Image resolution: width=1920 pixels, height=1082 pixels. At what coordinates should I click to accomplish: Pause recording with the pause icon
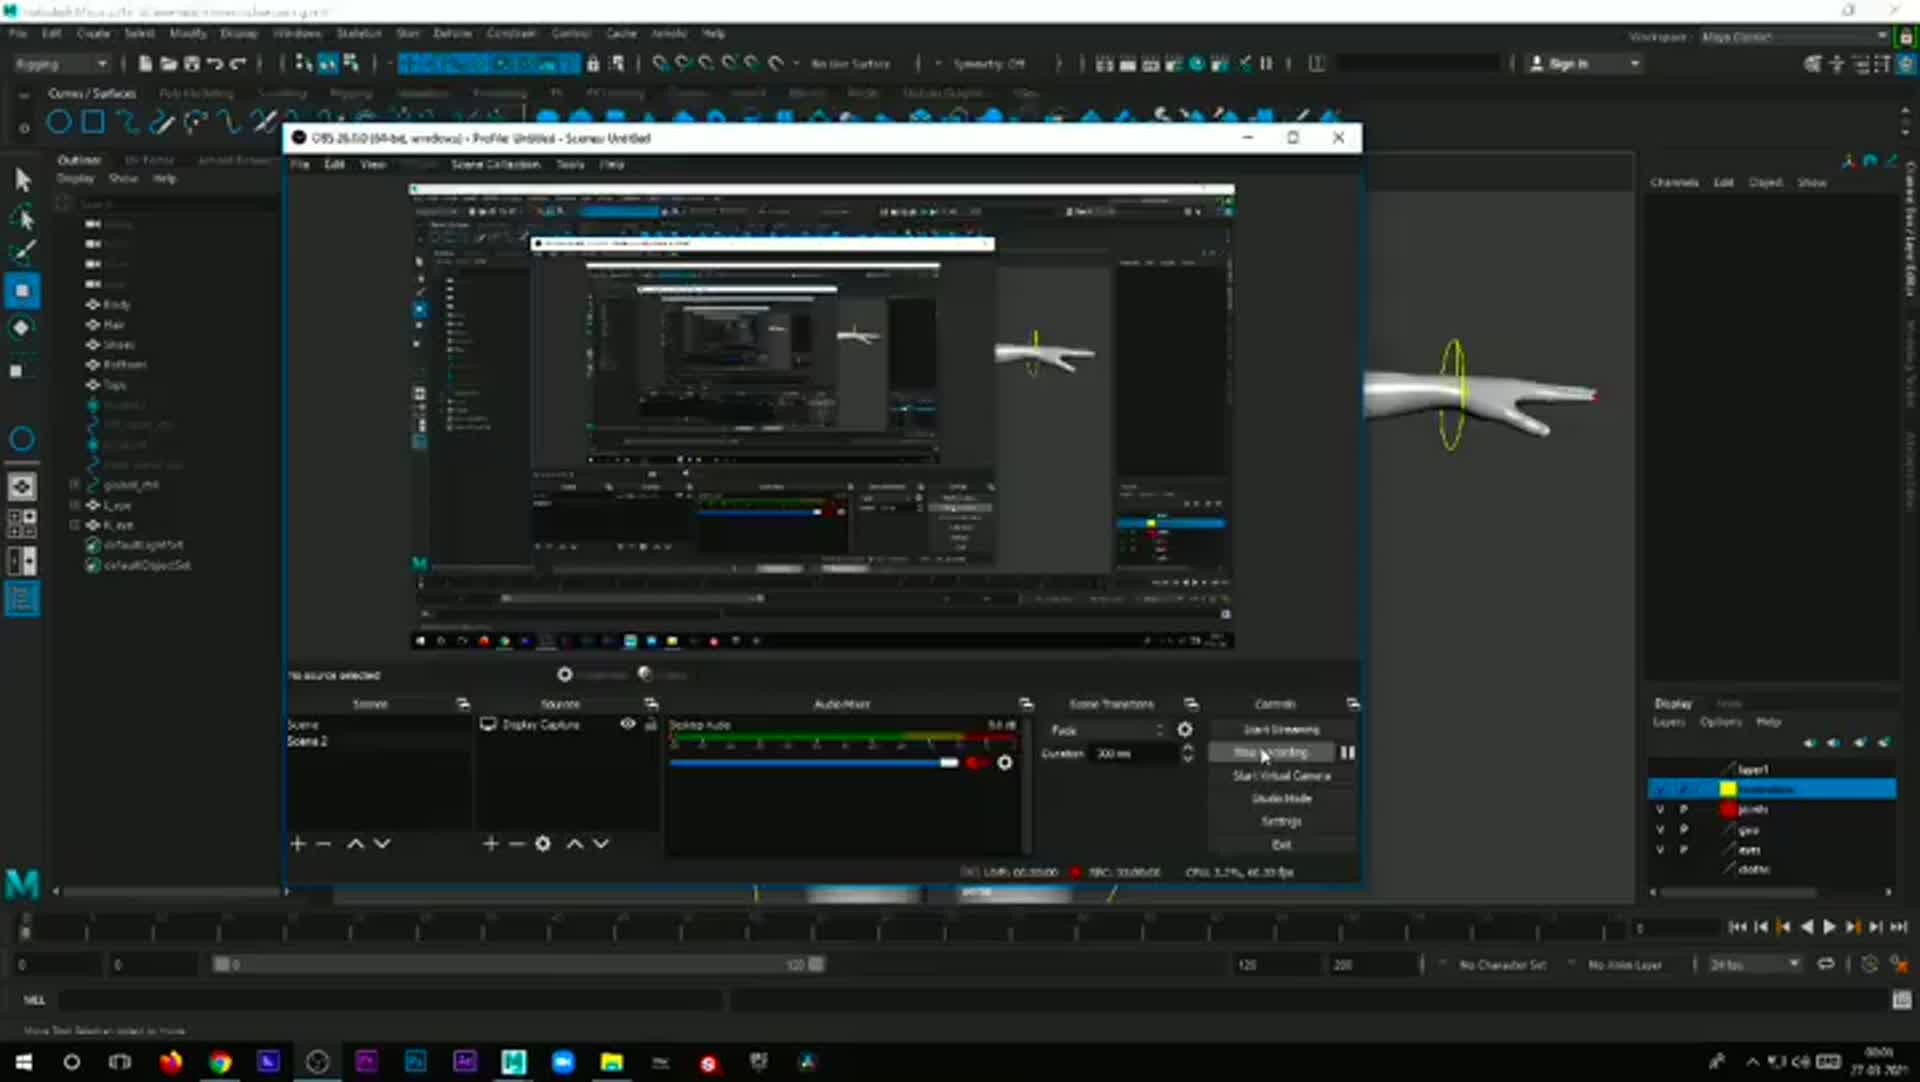pos(1347,753)
